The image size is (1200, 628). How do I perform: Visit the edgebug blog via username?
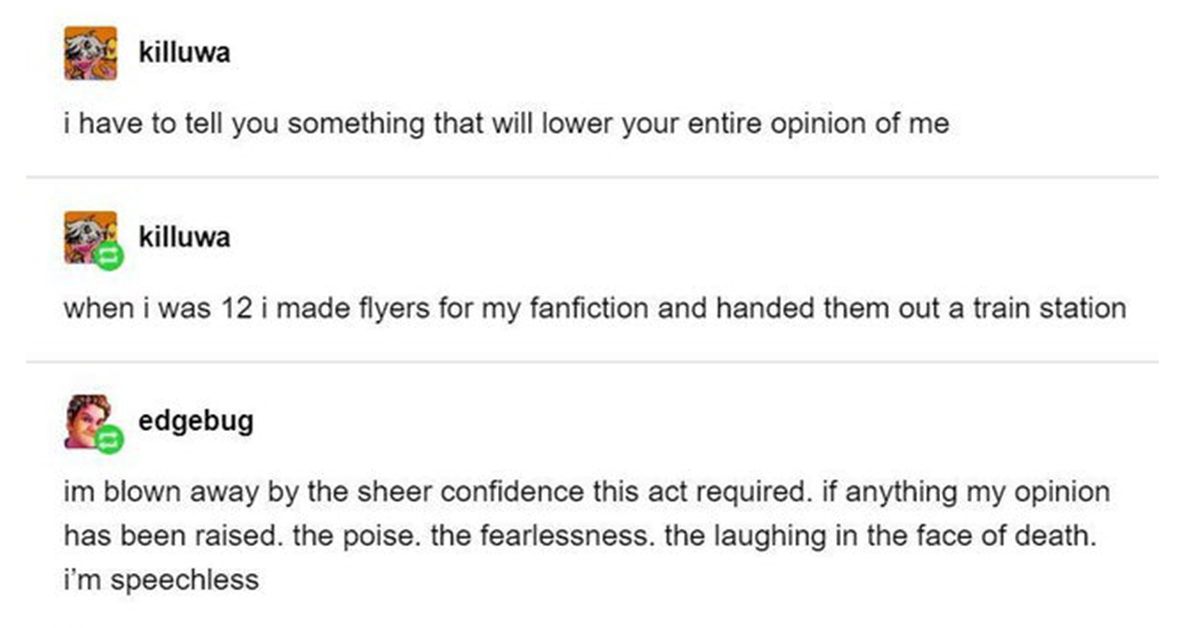coord(196,421)
